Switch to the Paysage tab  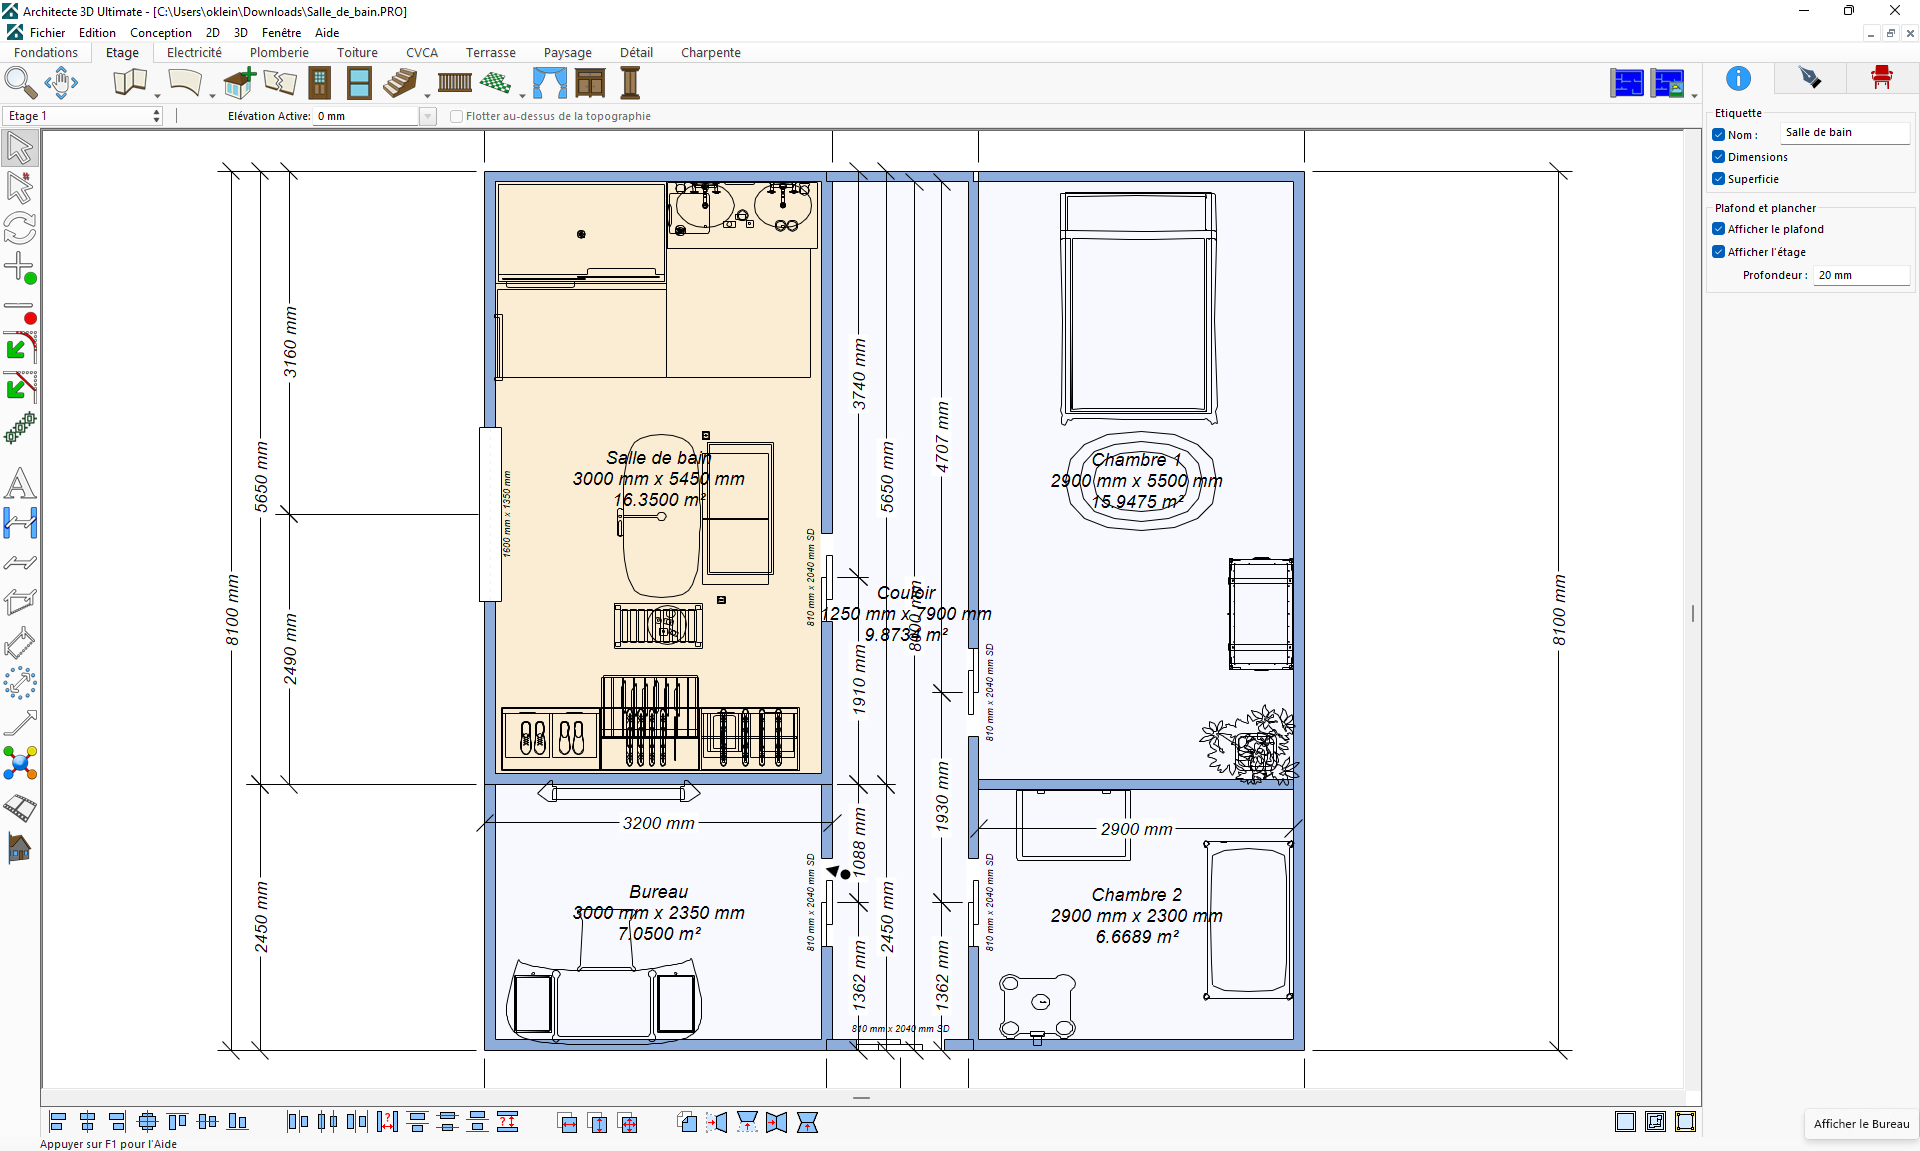coord(567,53)
